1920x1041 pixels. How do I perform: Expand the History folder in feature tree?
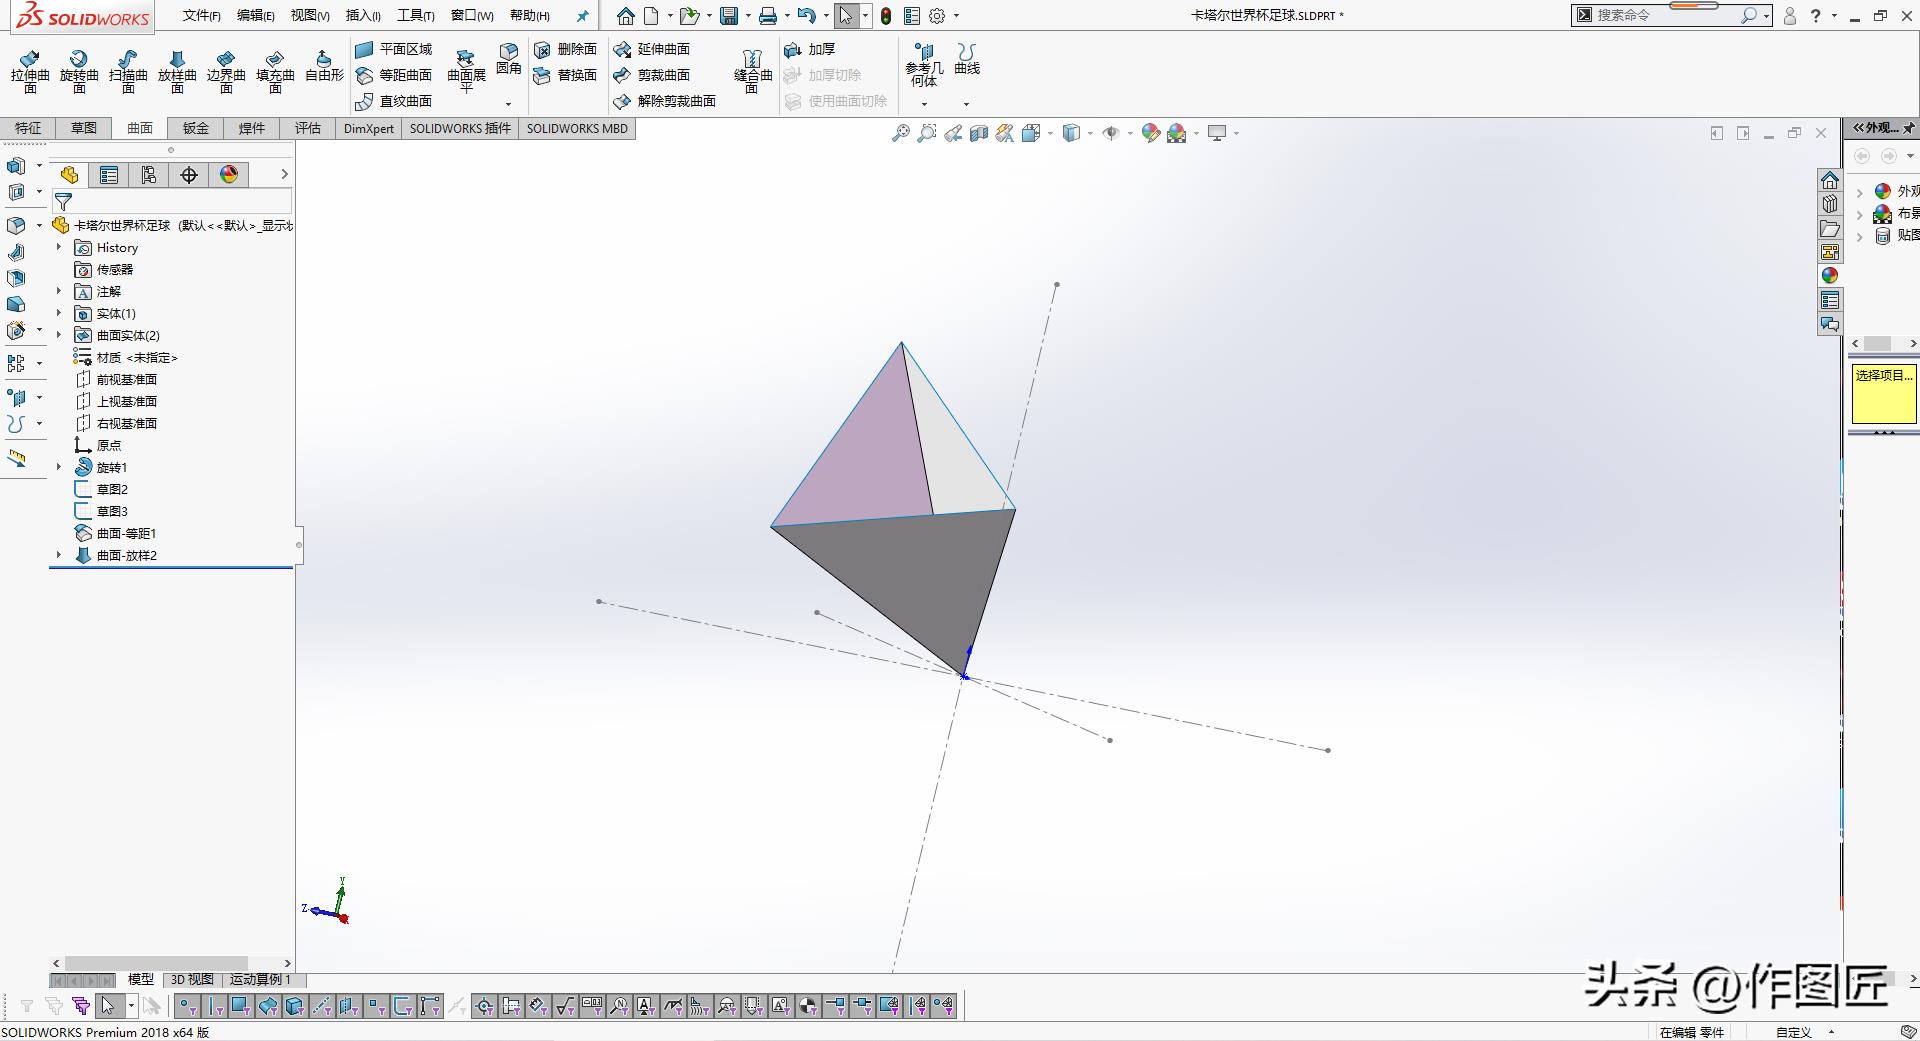click(59, 247)
